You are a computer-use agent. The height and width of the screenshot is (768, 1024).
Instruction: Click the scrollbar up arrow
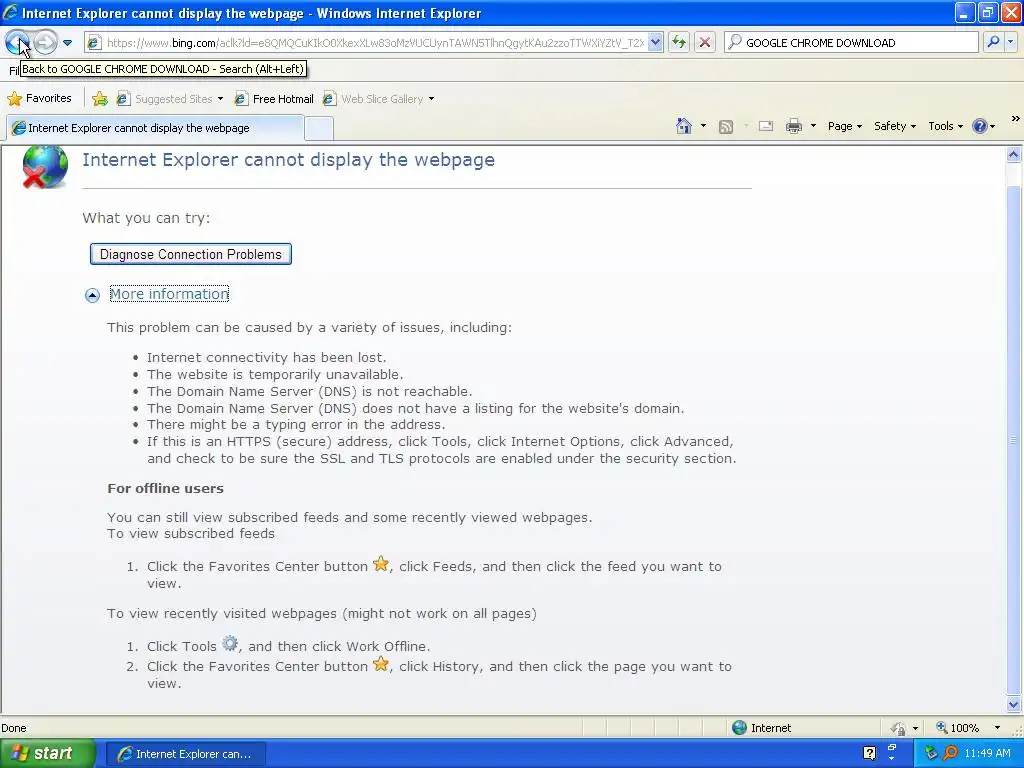coord(1014,155)
